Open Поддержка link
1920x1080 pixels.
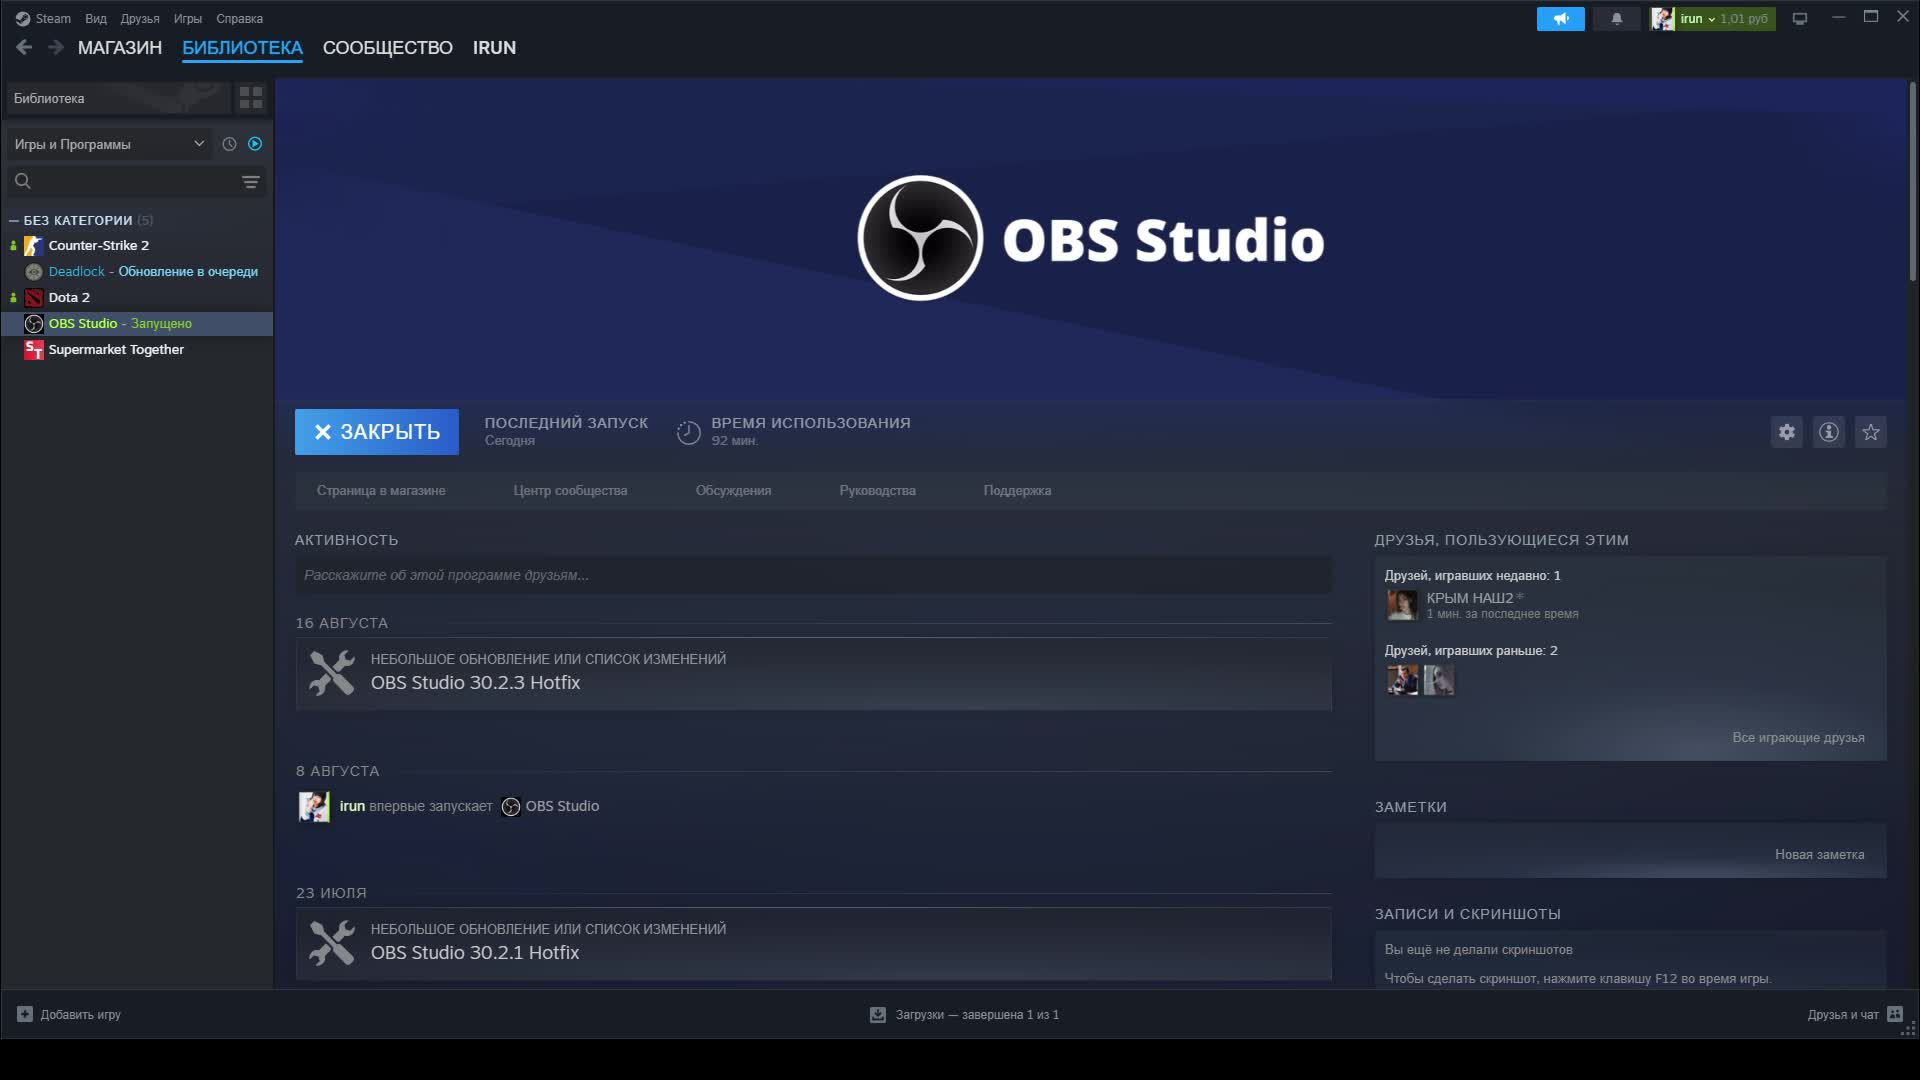(x=1017, y=491)
